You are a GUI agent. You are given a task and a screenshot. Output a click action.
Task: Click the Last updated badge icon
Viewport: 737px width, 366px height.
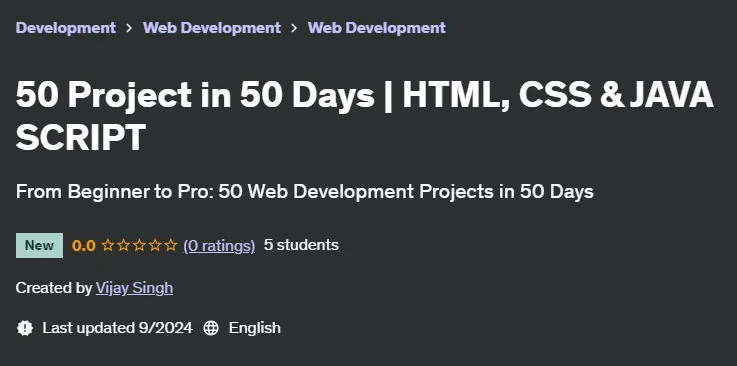point(25,328)
